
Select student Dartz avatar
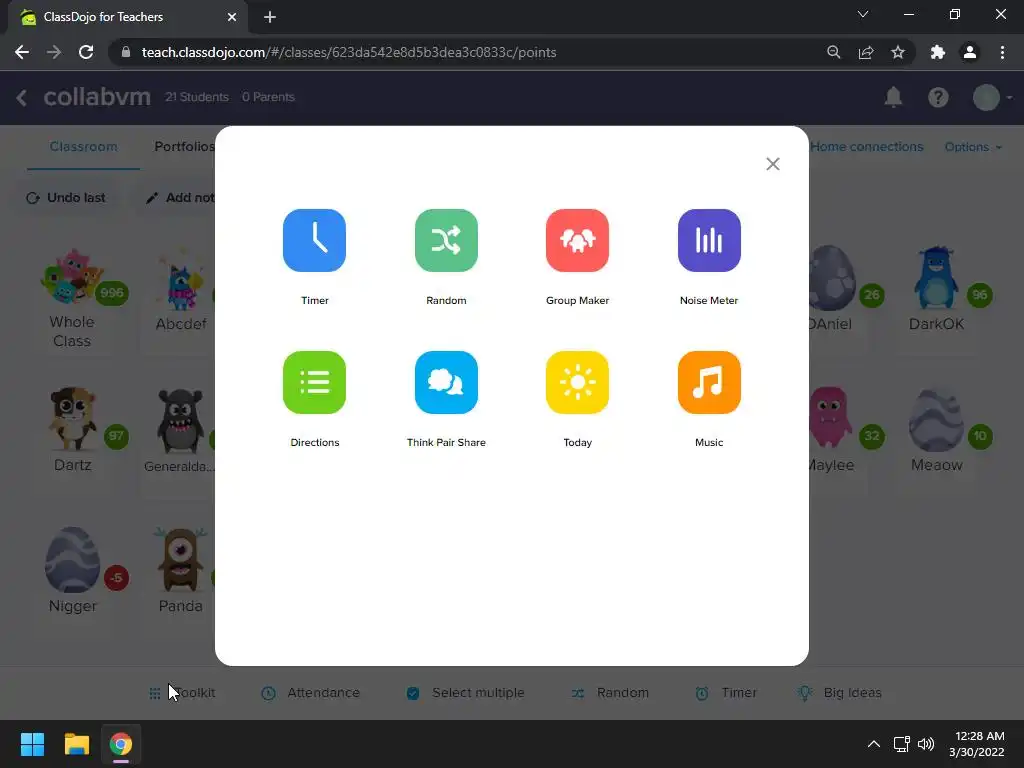(x=72, y=419)
